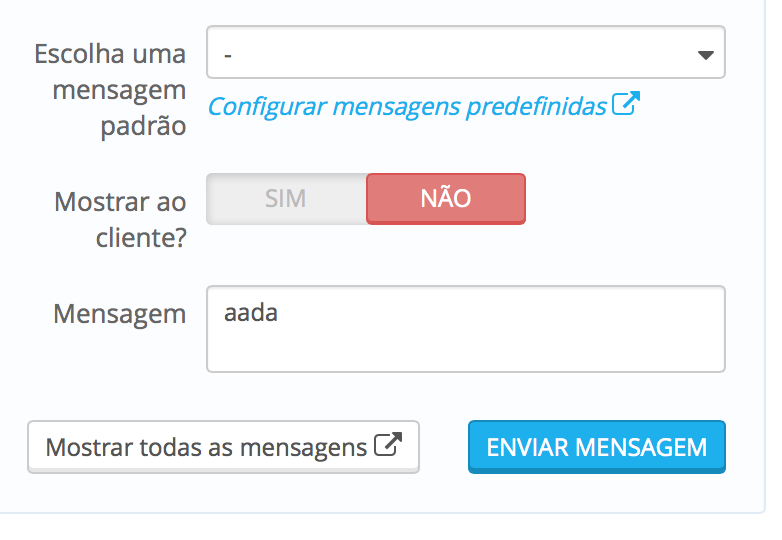
Task: Focus the Mensagem text area
Action: (465, 329)
